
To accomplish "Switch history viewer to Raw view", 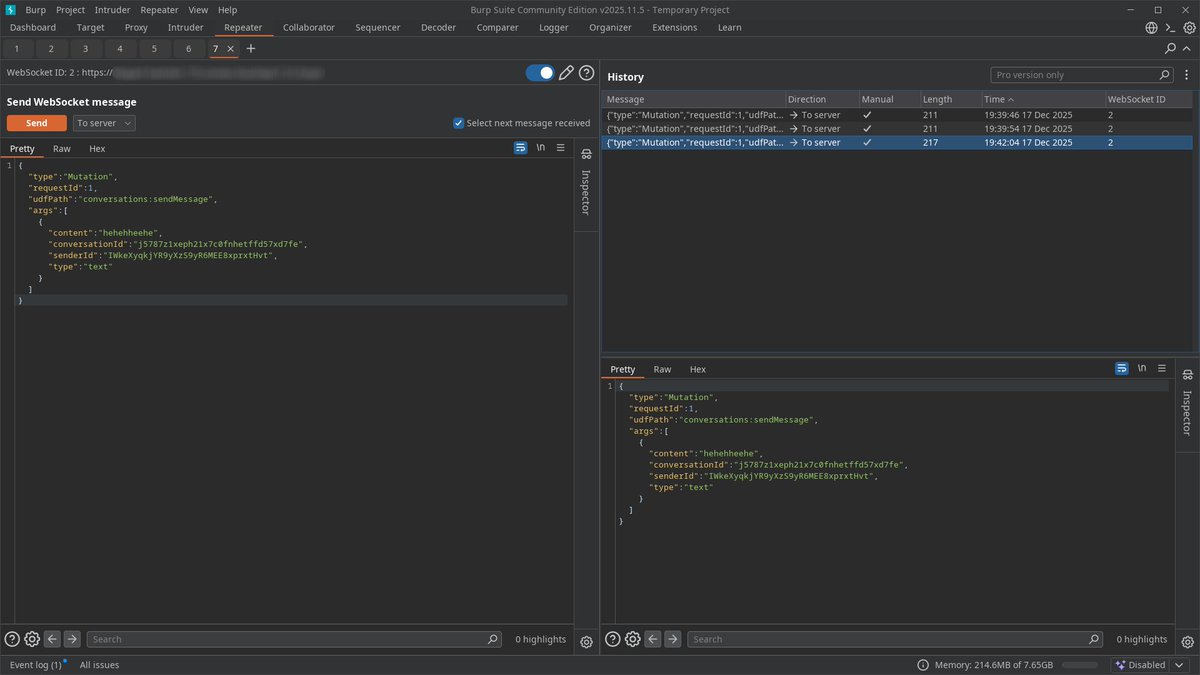I will [663, 369].
